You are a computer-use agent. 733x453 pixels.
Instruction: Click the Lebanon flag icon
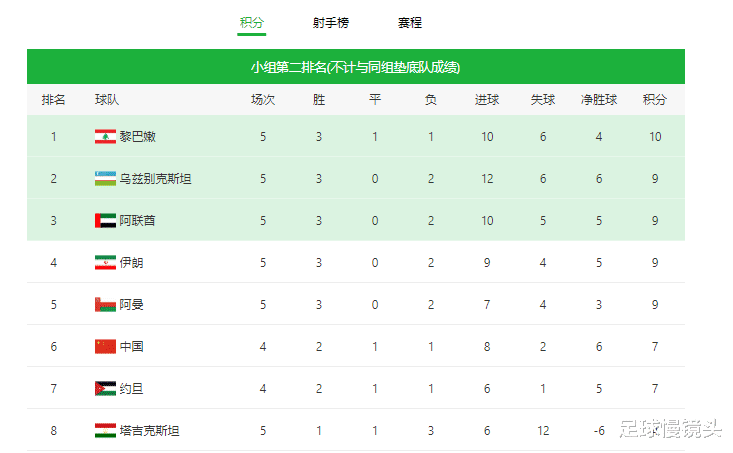click(x=105, y=137)
